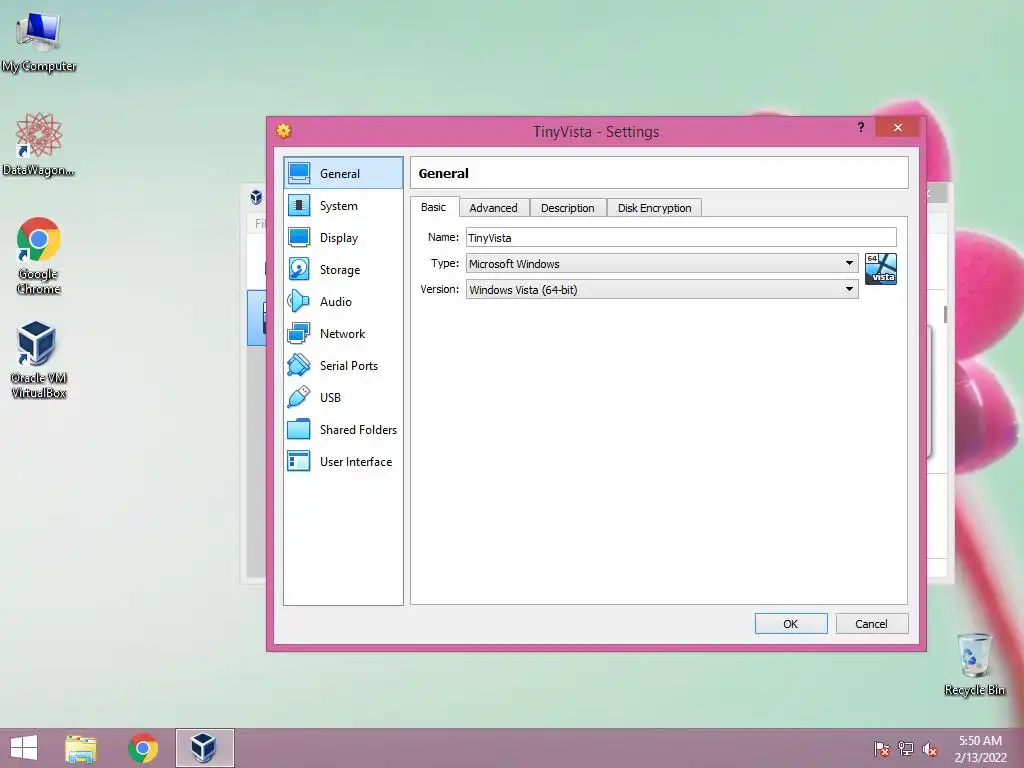Open the Display settings icon
The height and width of the screenshot is (768, 1024).
coord(299,237)
